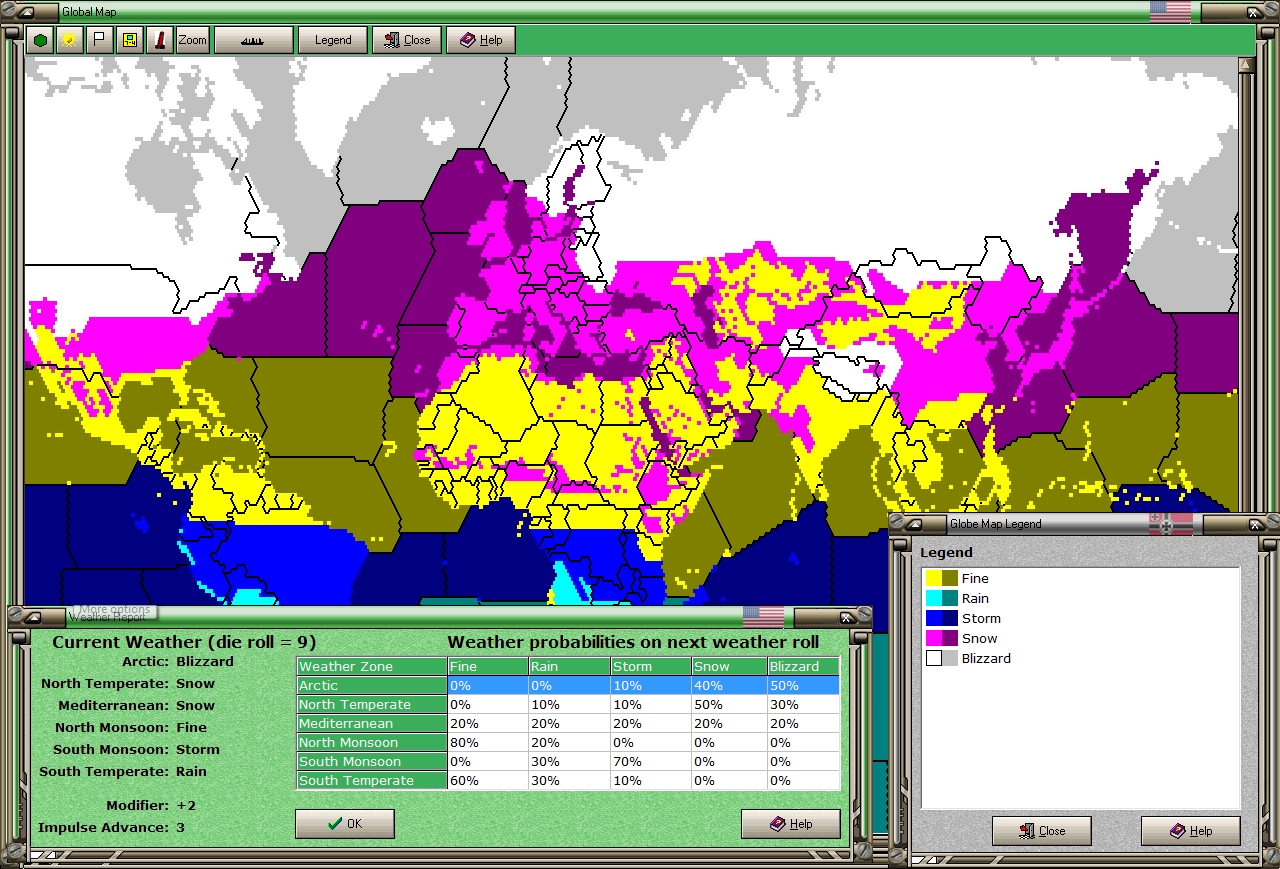Viewport: 1280px width, 869px height.
Task: Click the Weather Zone column header
Action: [x=372, y=667]
